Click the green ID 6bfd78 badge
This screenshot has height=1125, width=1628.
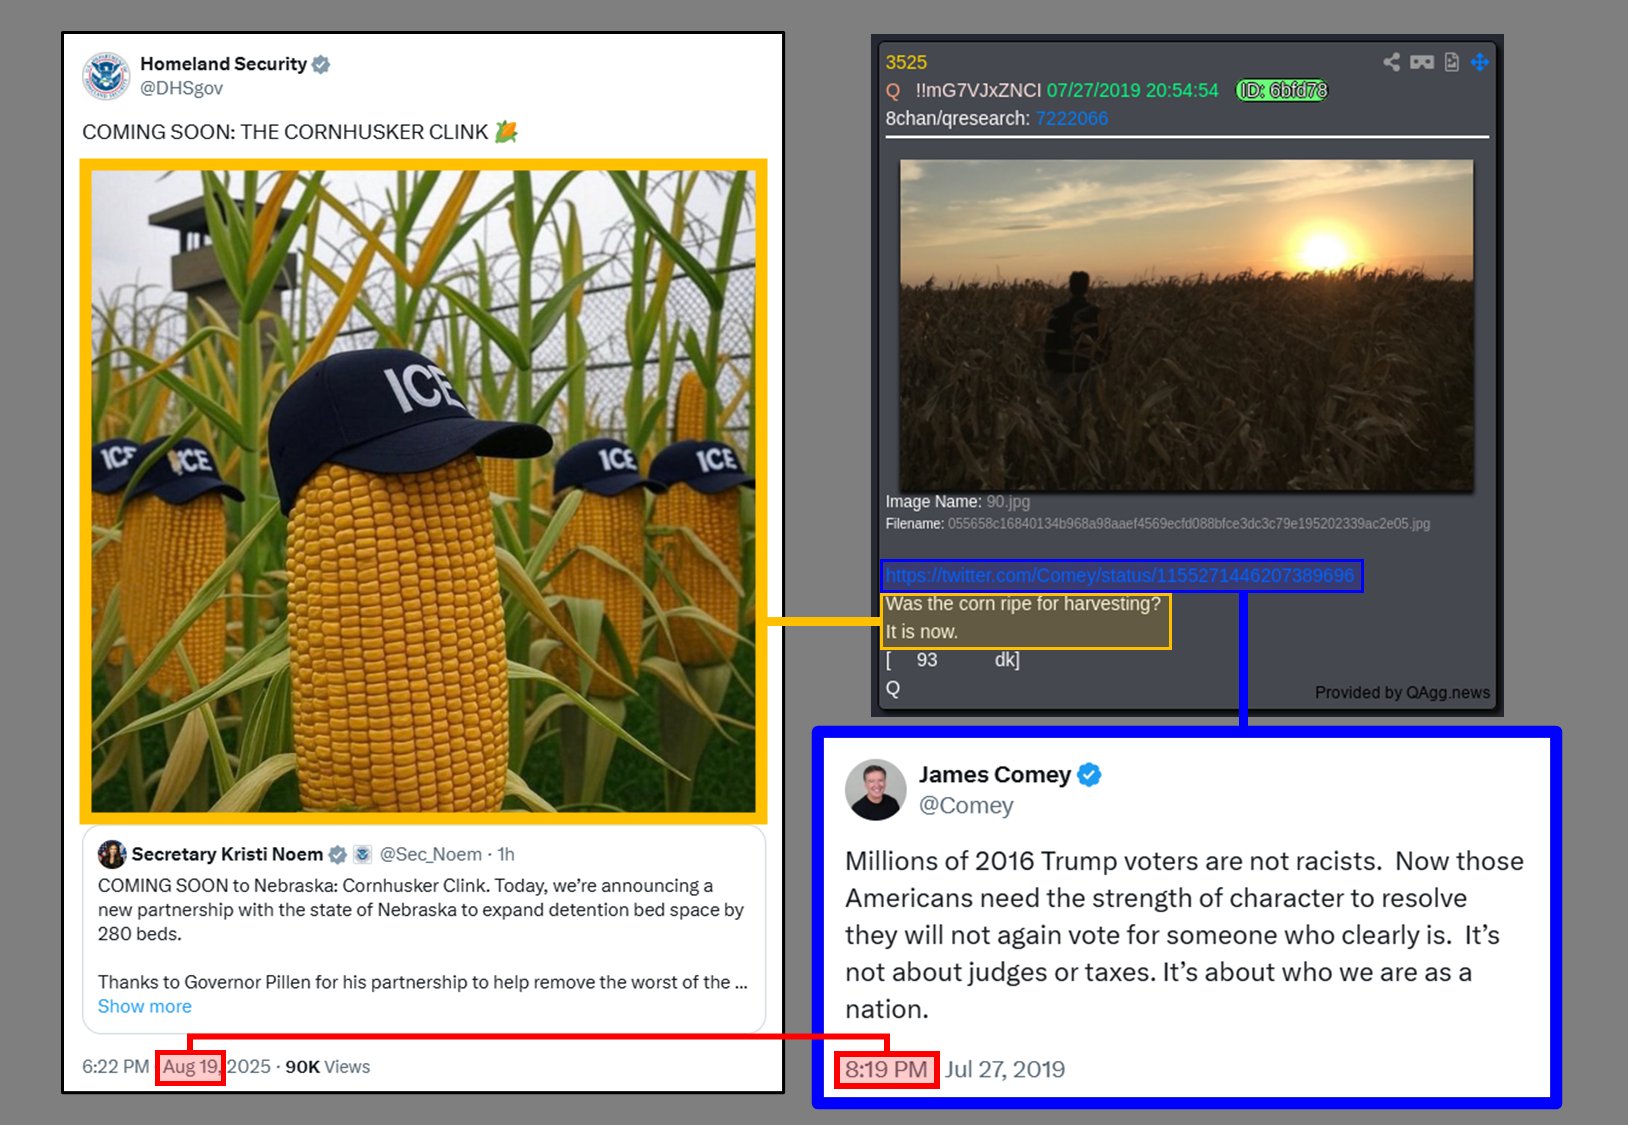(1282, 90)
